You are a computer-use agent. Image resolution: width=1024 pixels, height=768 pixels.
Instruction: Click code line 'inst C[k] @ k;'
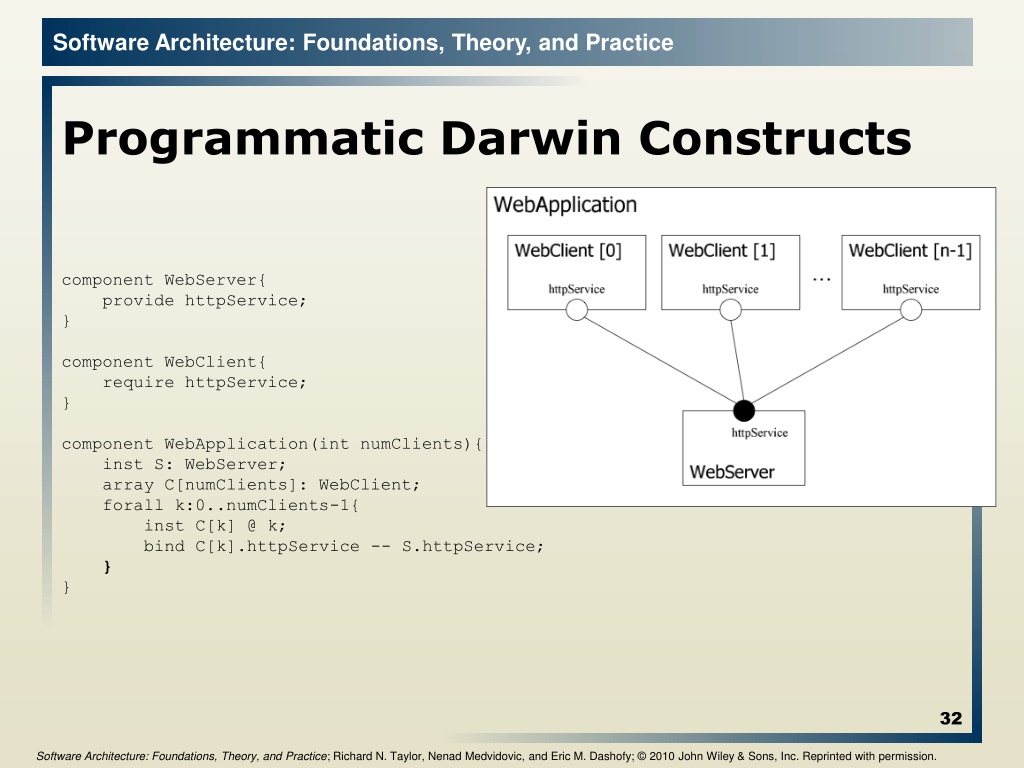click(x=215, y=526)
